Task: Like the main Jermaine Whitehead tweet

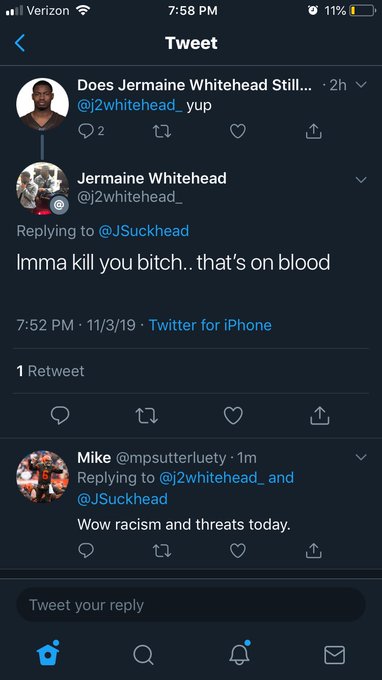Action: 233,415
